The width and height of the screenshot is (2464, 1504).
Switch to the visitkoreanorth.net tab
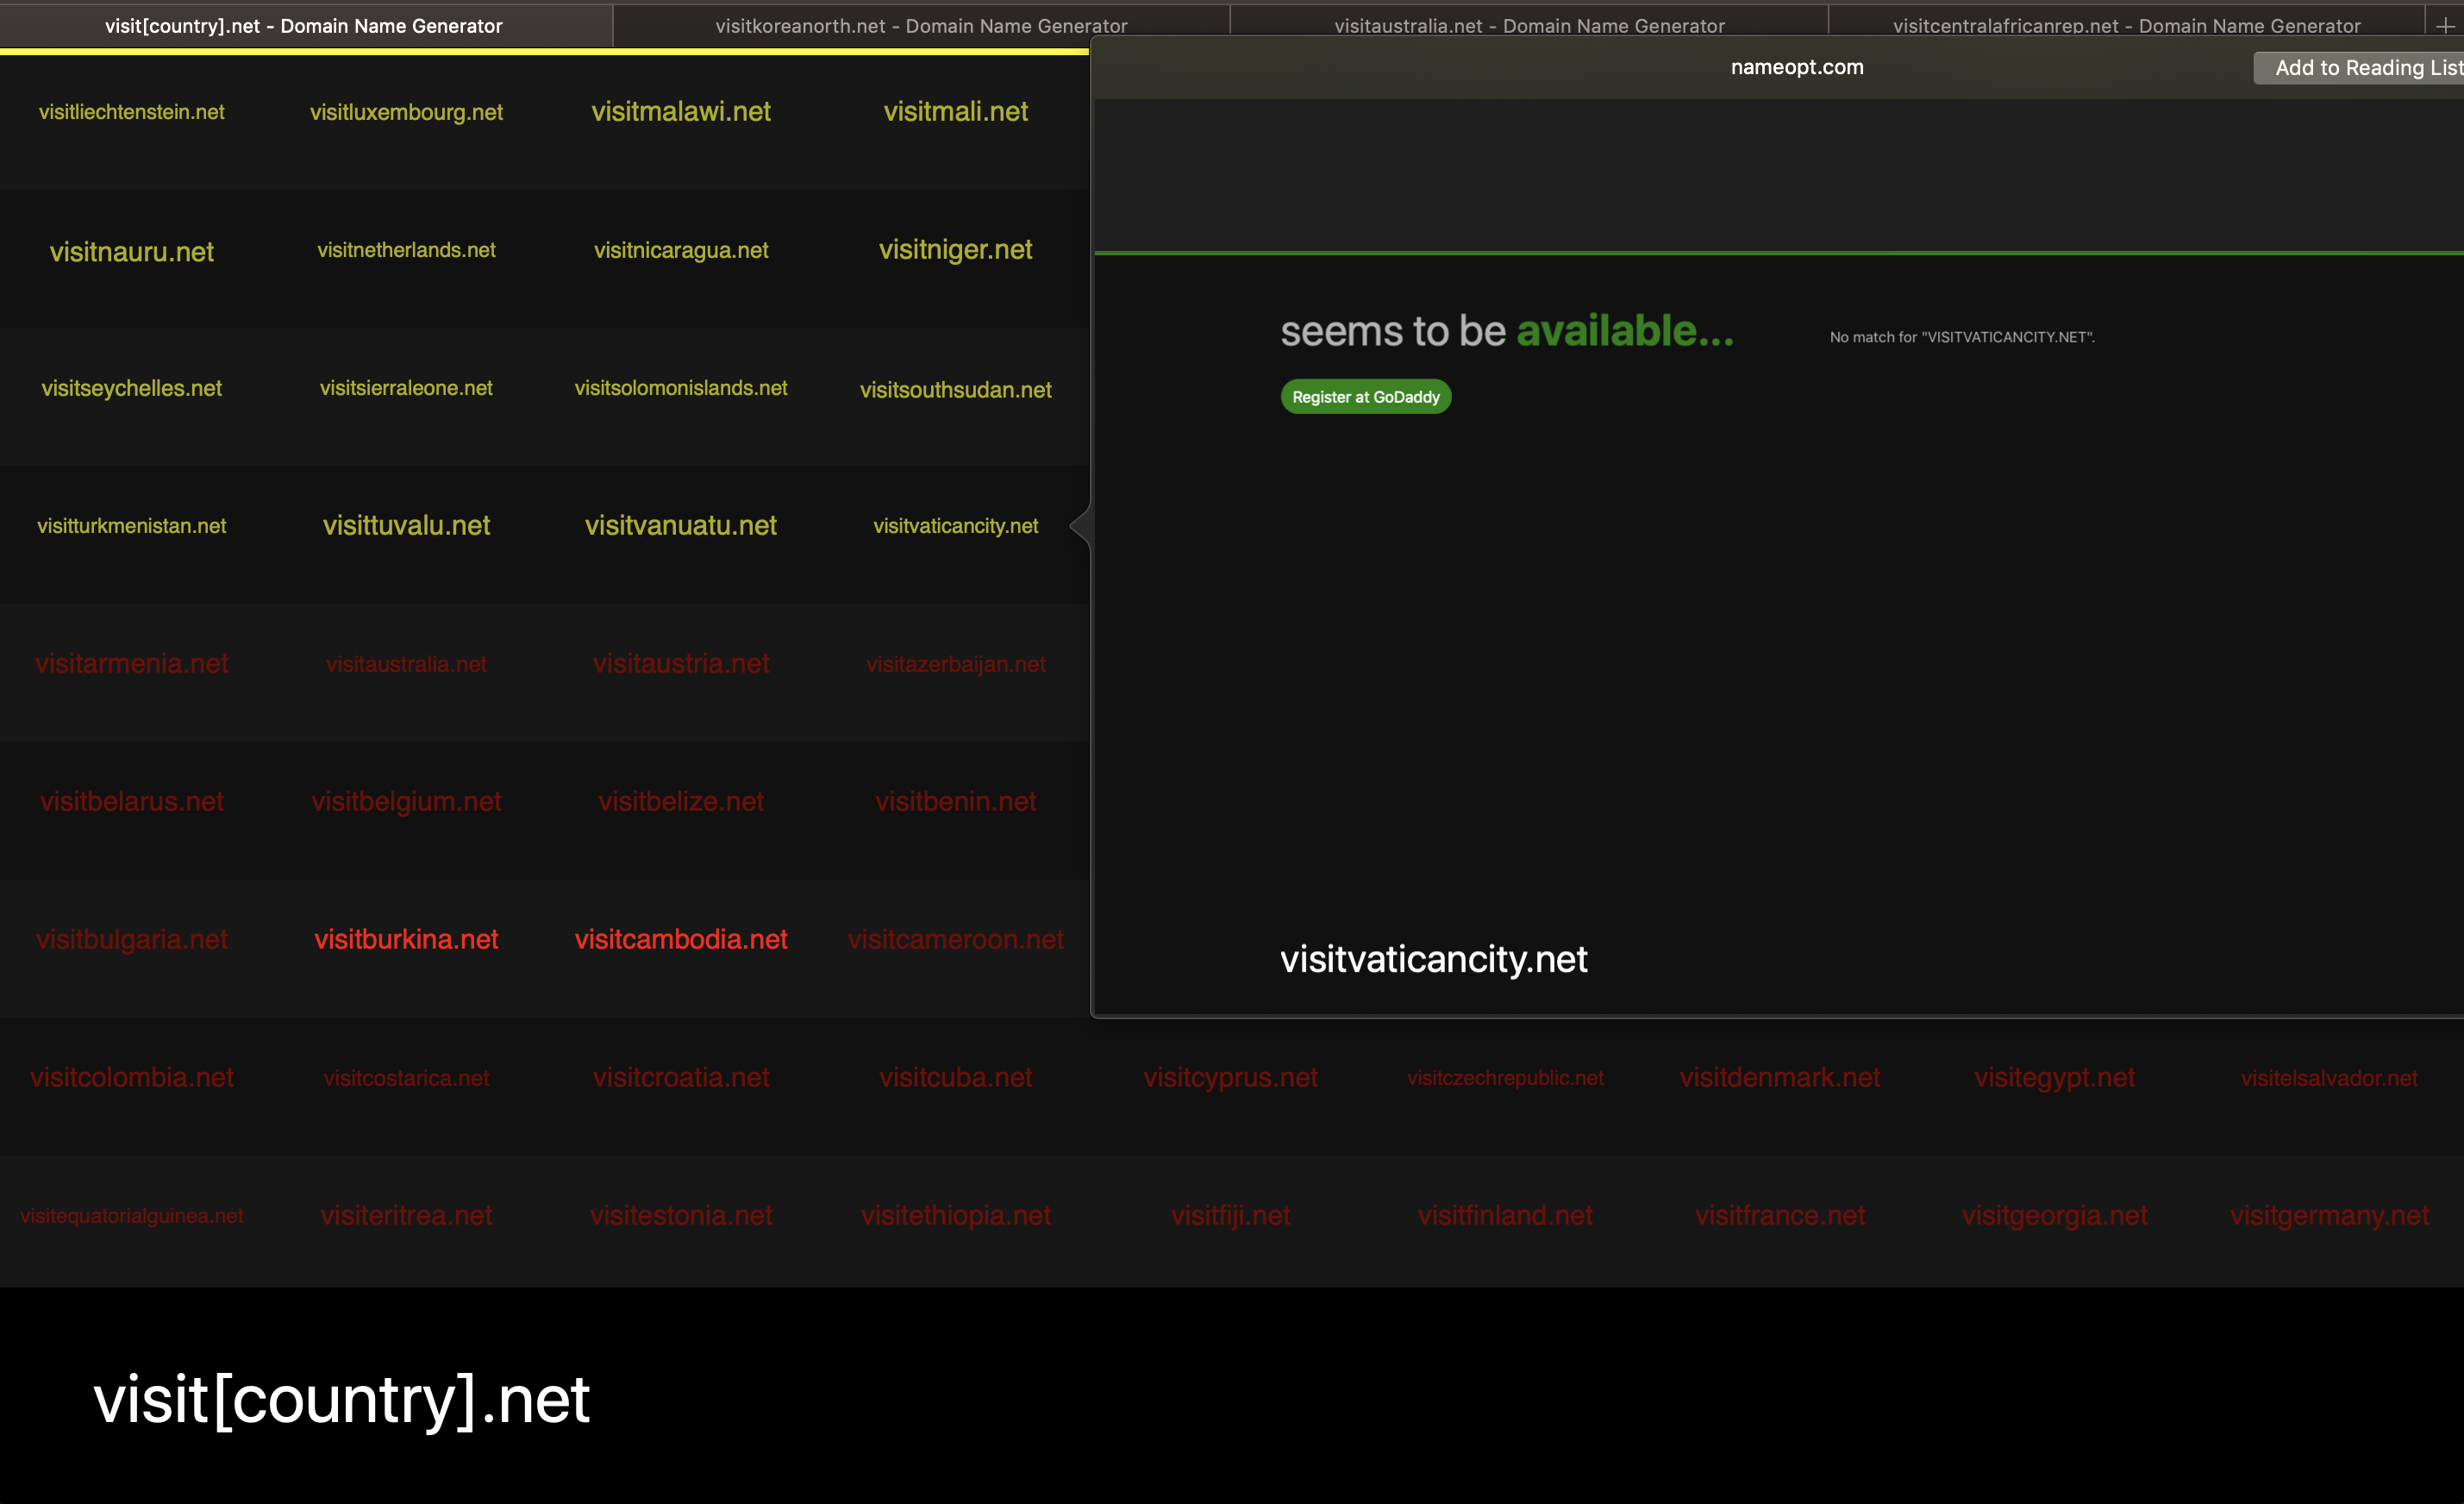click(x=920, y=25)
